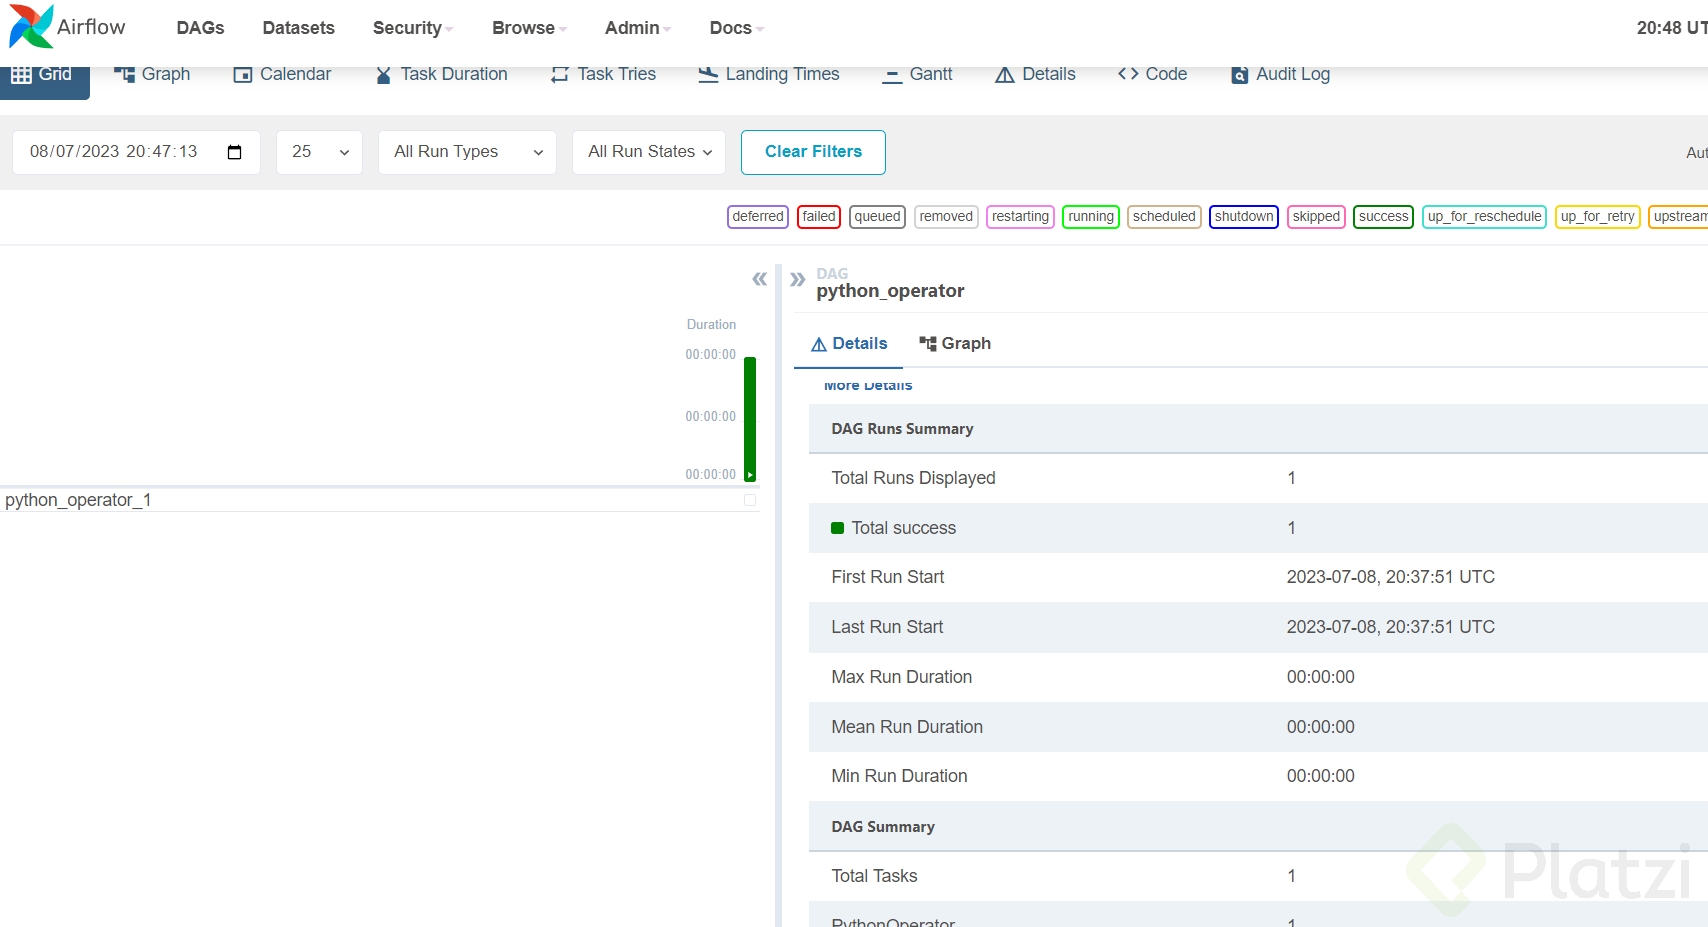Click the scheduled state legend badge
The height and width of the screenshot is (927, 1708).
tap(1164, 217)
